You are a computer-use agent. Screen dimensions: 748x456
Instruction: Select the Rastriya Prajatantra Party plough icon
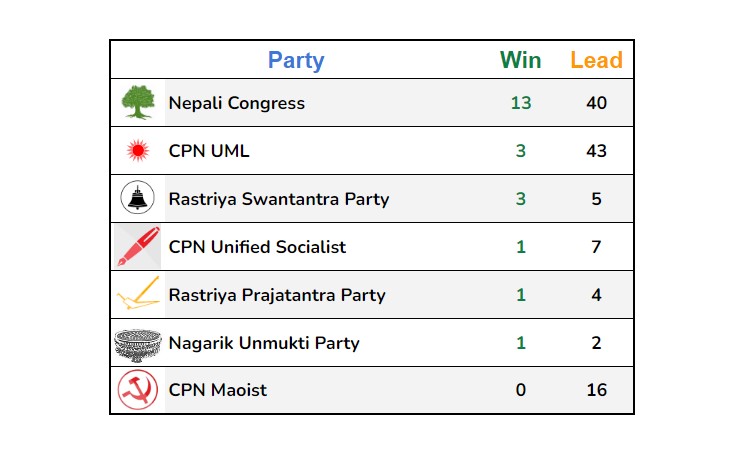138,293
